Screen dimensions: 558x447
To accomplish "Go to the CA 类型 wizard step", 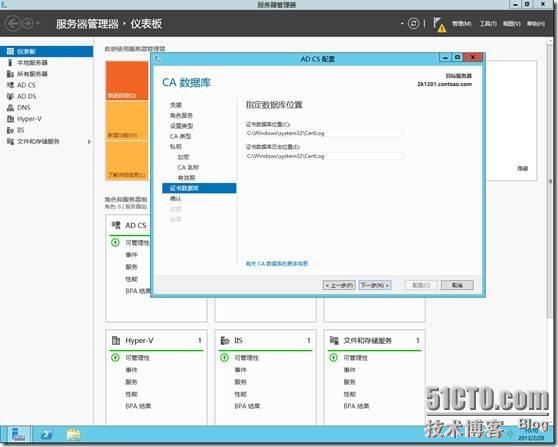I will coord(180,136).
